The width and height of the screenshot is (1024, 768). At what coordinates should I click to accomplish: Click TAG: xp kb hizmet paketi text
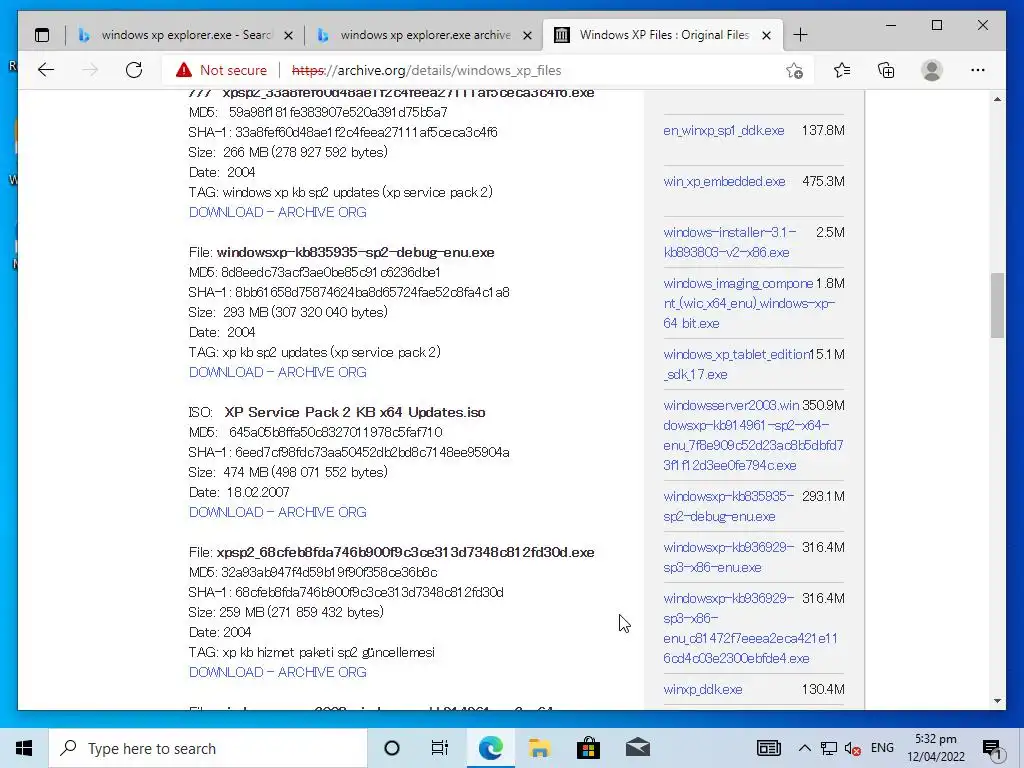click(x=312, y=652)
